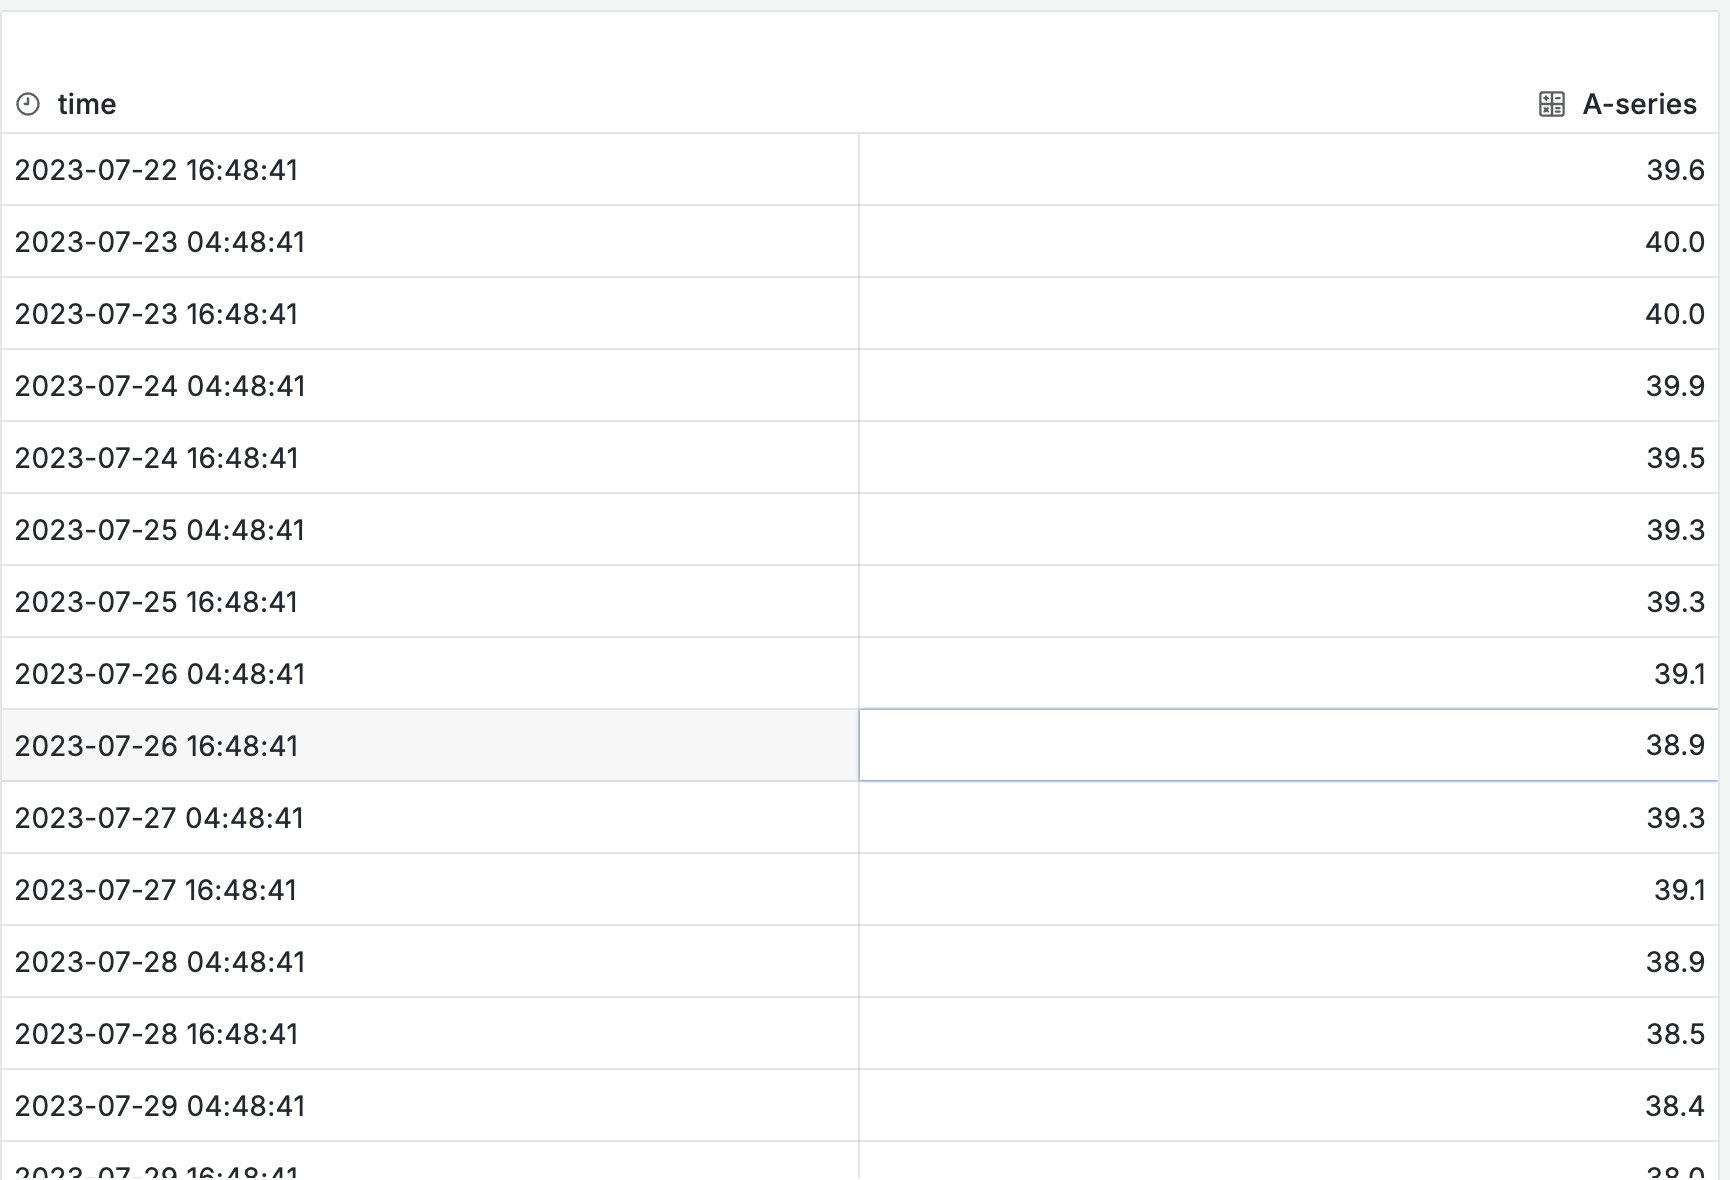The height and width of the screenshot is (1180, 1730).
Task: Click the table icon beside A-series header
Action: click(1551, 104)
